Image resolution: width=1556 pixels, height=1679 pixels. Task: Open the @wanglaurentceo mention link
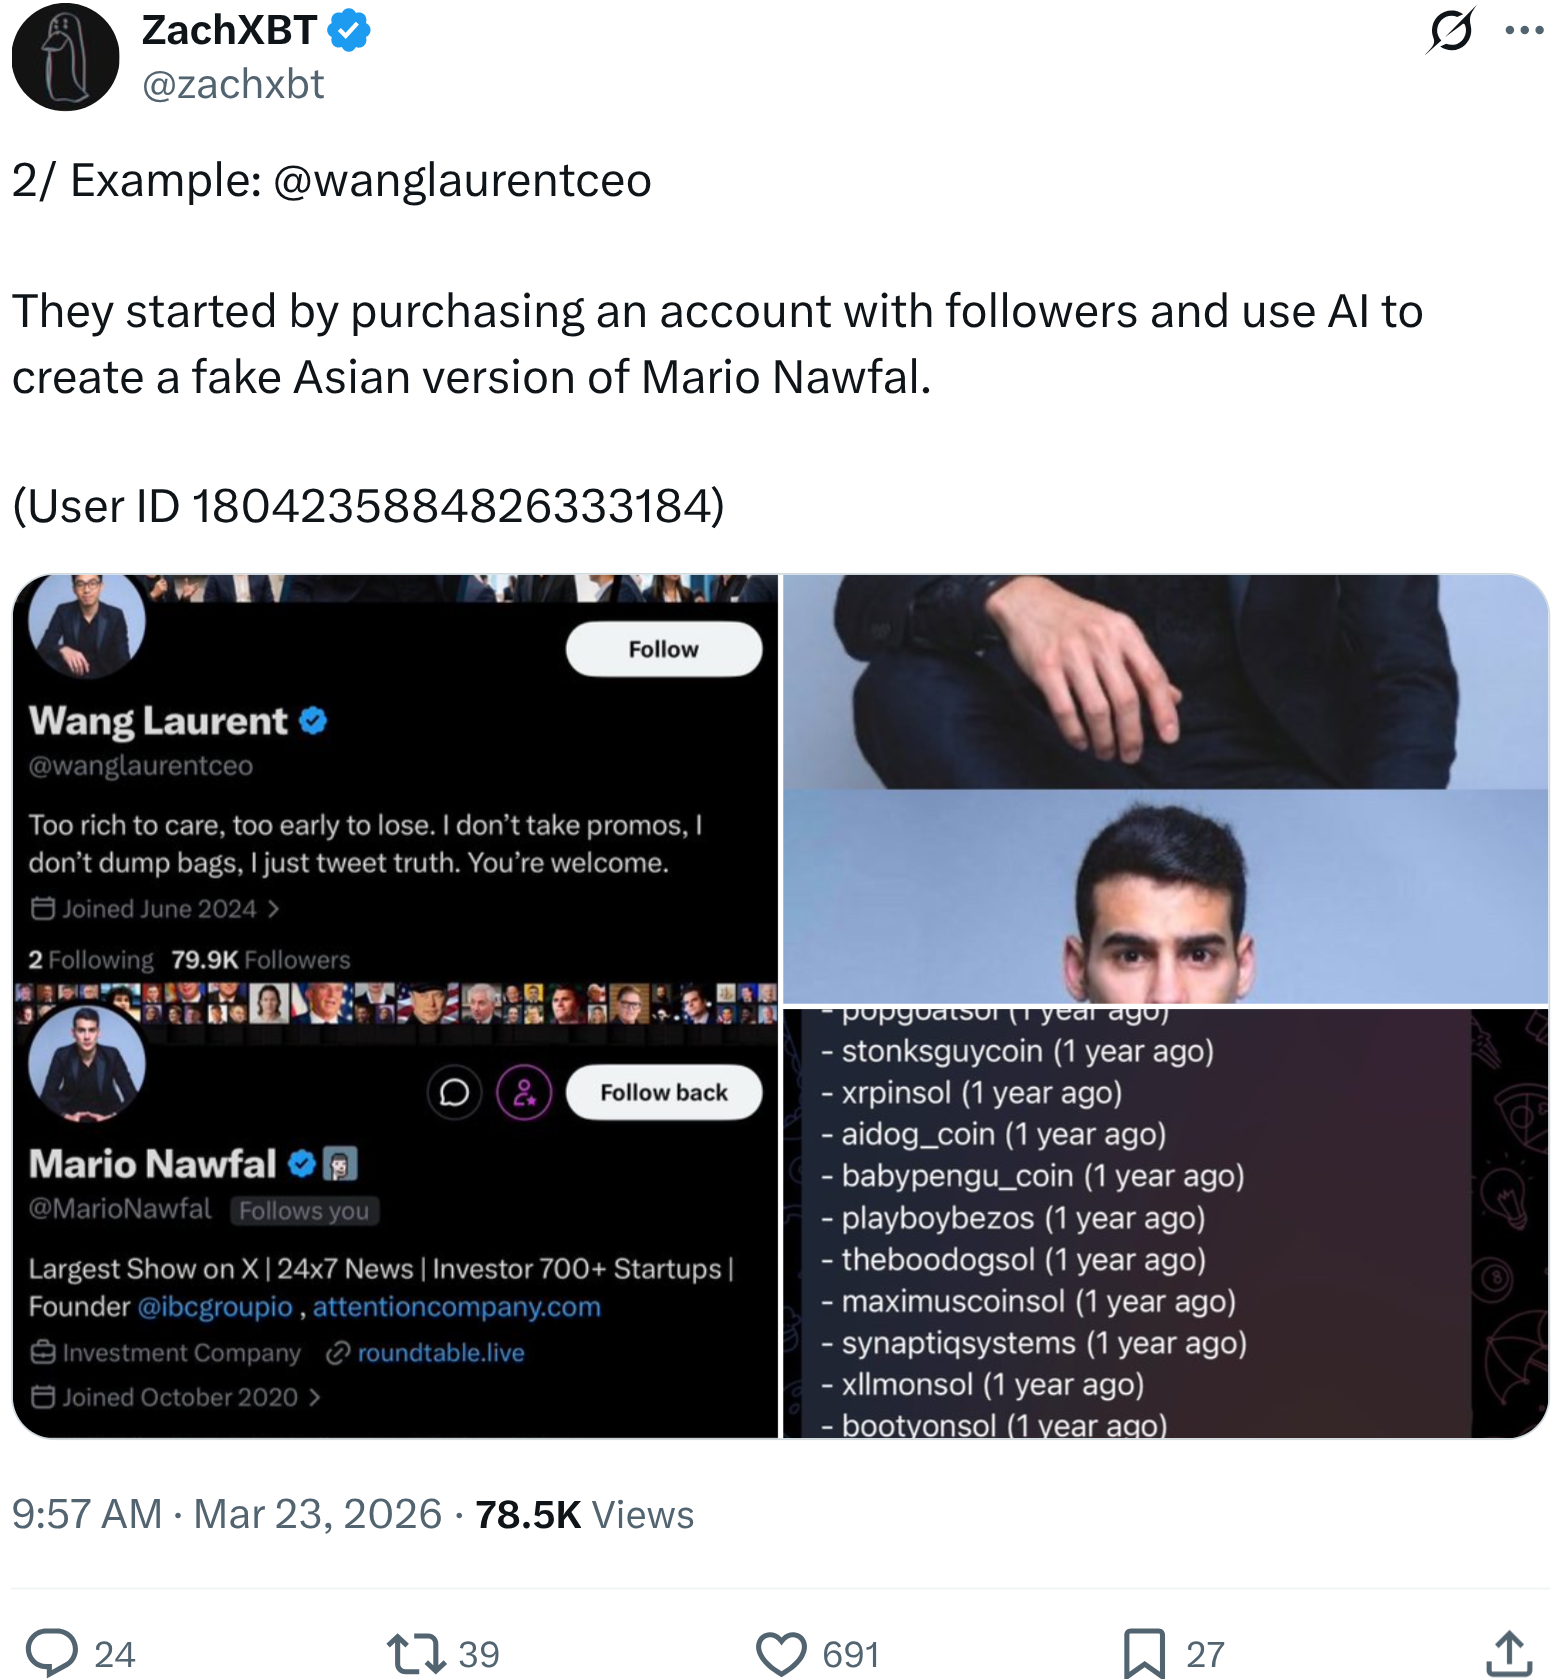pos(461,181)
